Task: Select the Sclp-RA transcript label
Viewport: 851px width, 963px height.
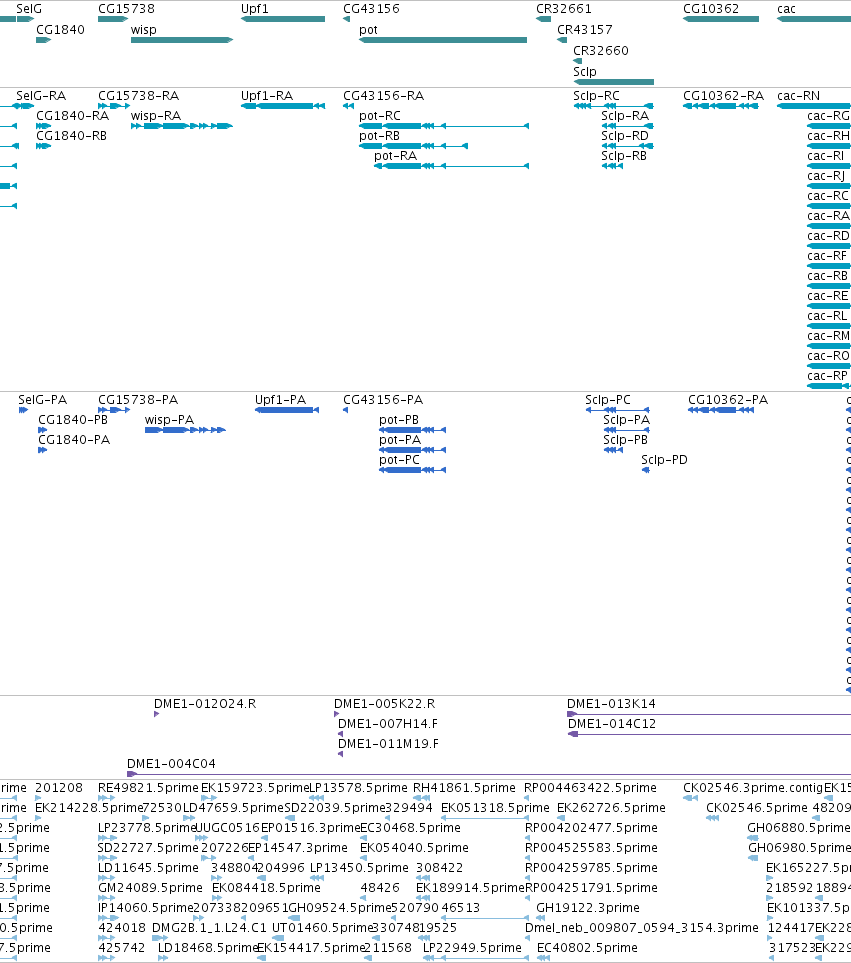Action: tap(625, 115)
